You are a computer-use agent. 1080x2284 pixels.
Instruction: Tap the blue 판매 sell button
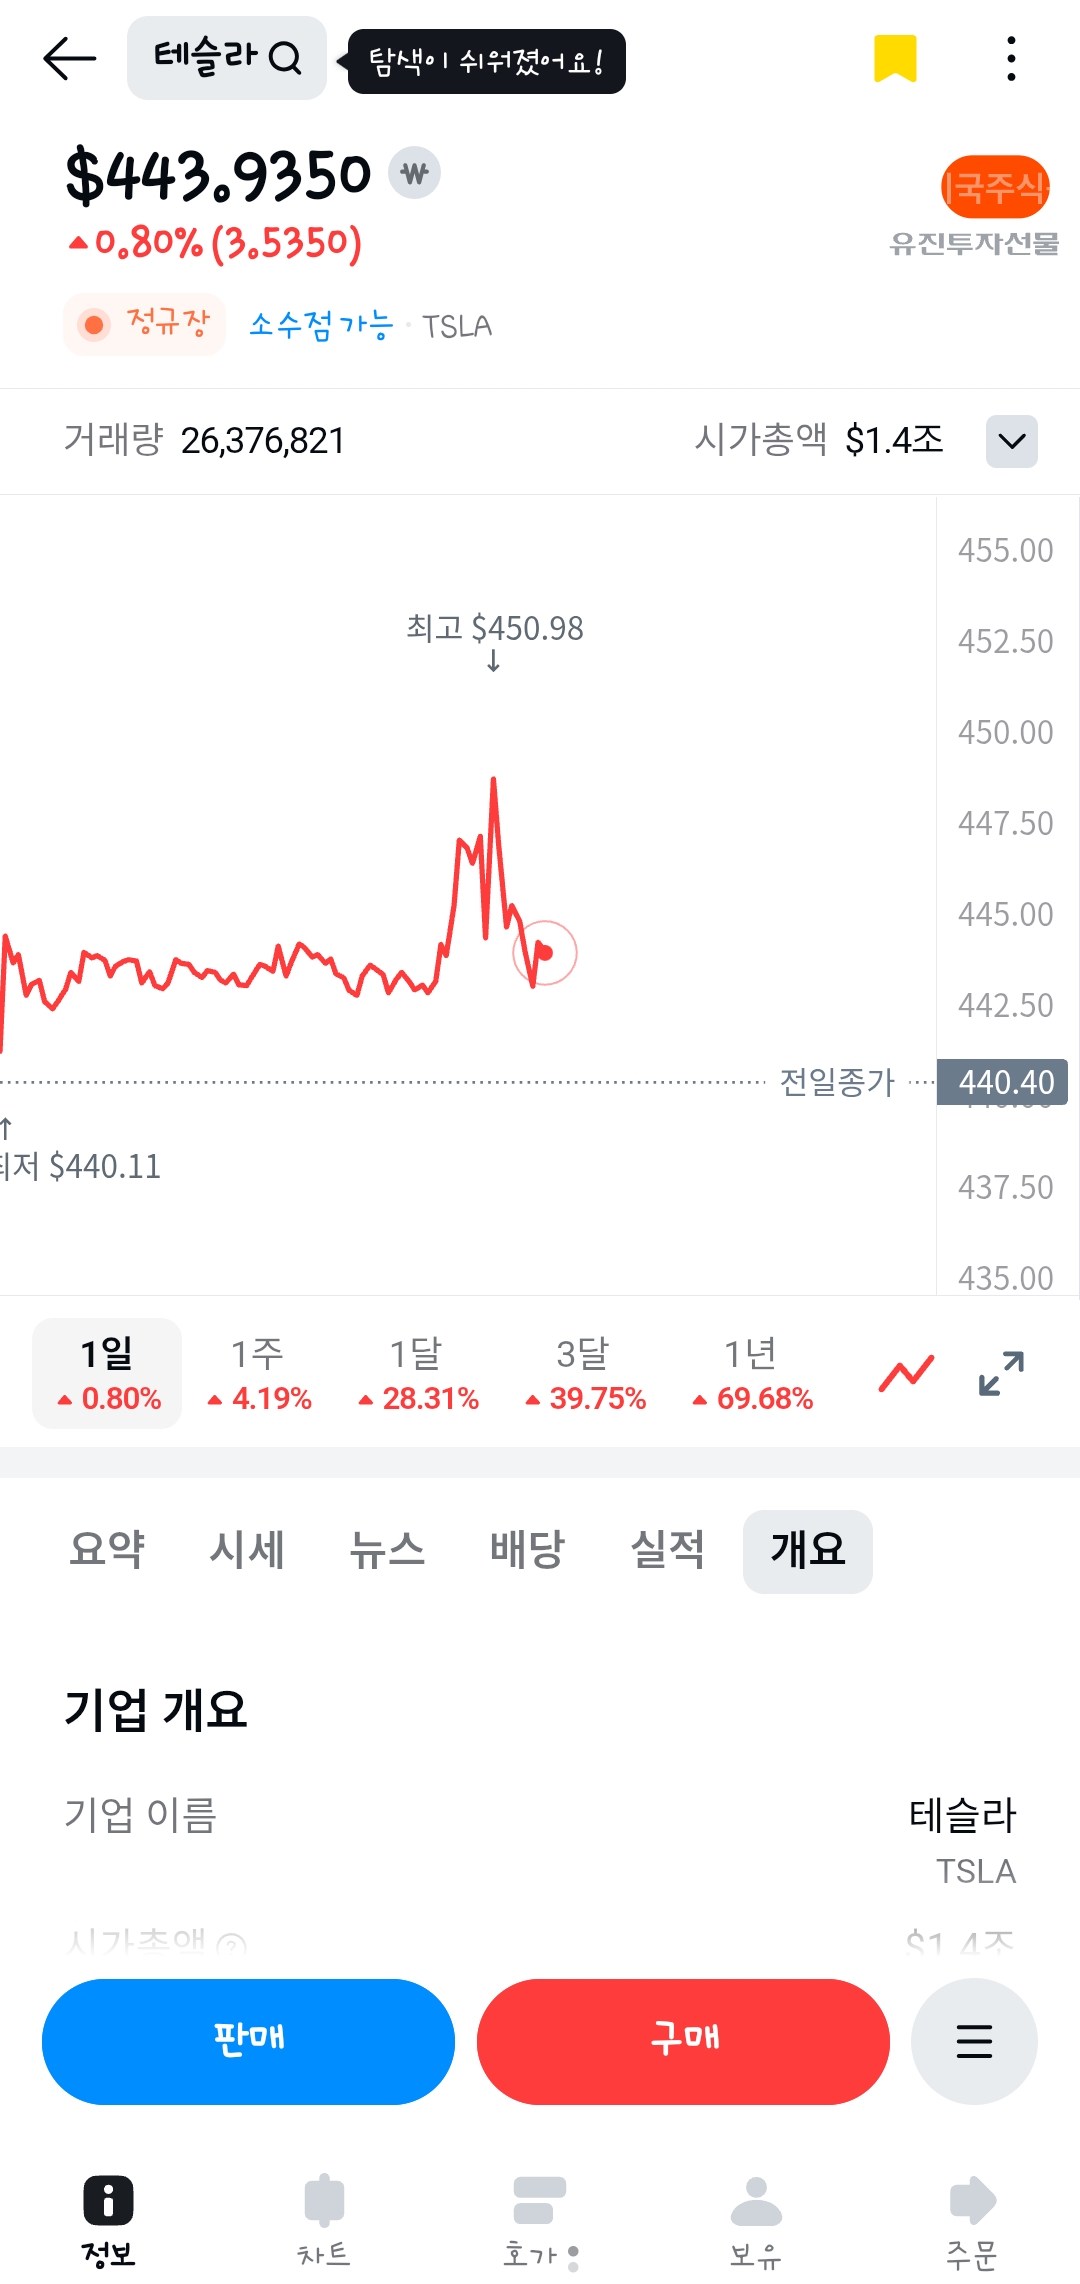tap(248, 2041)
